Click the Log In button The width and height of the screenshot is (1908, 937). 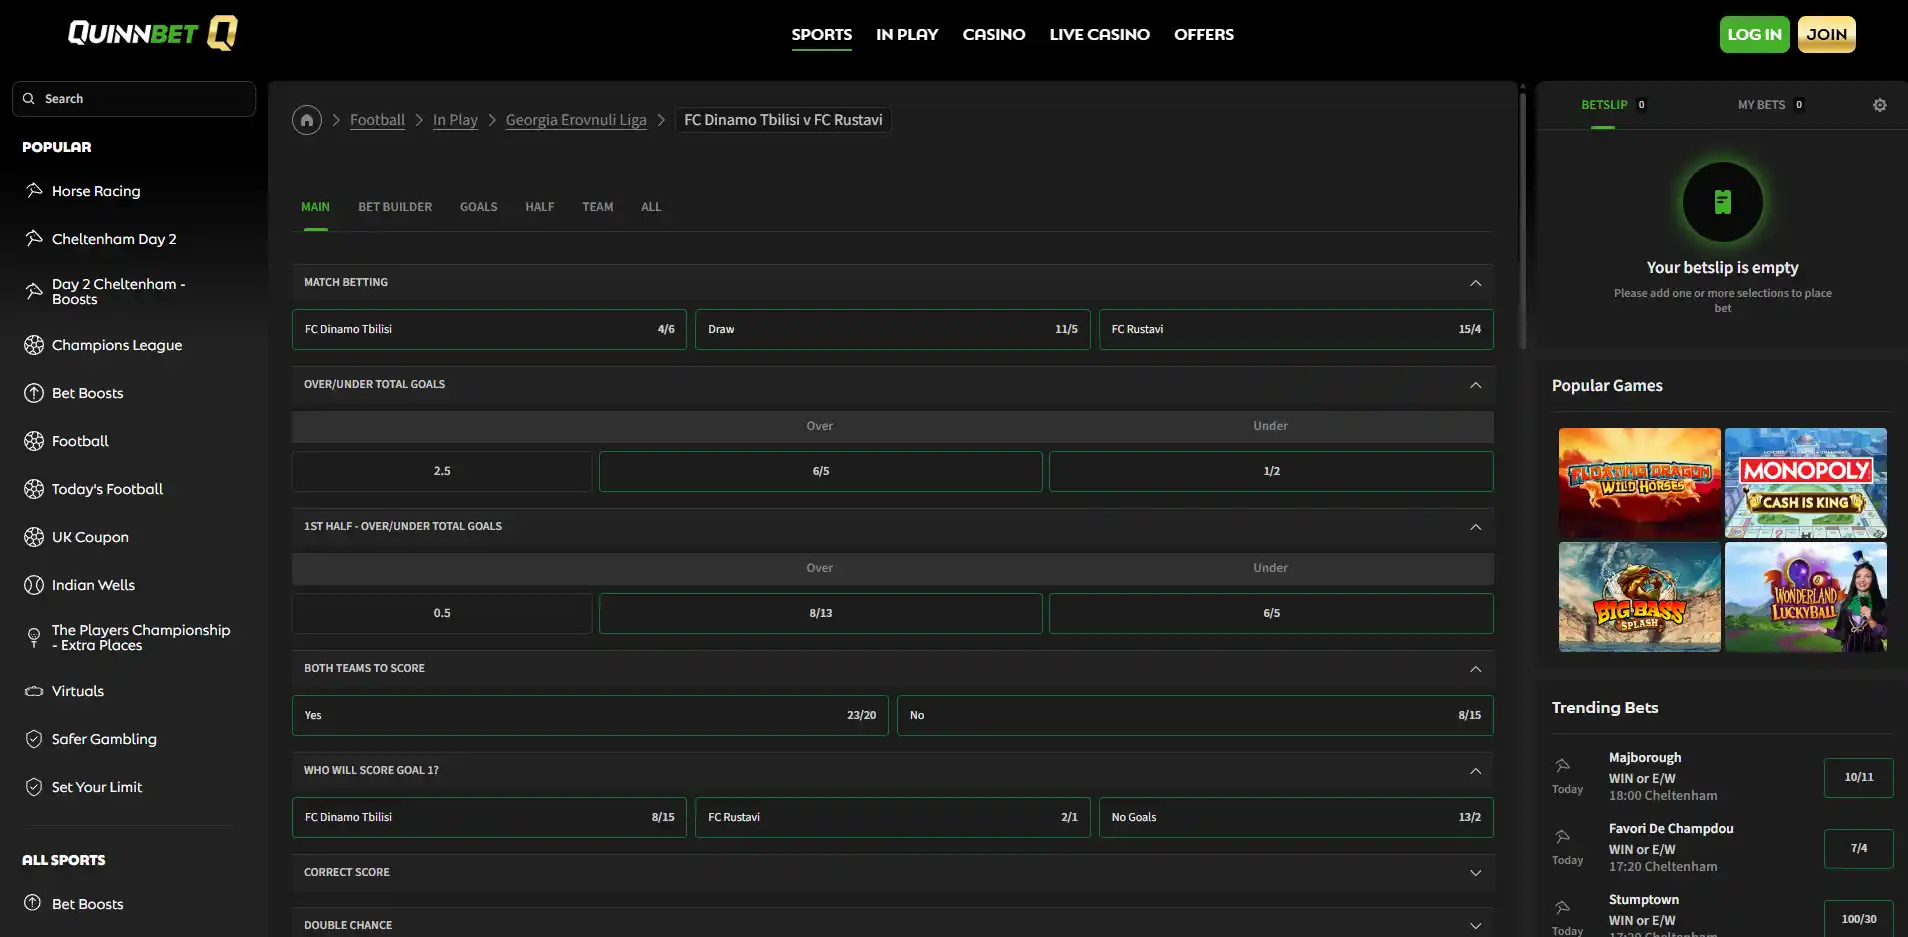coord(1754,34)
